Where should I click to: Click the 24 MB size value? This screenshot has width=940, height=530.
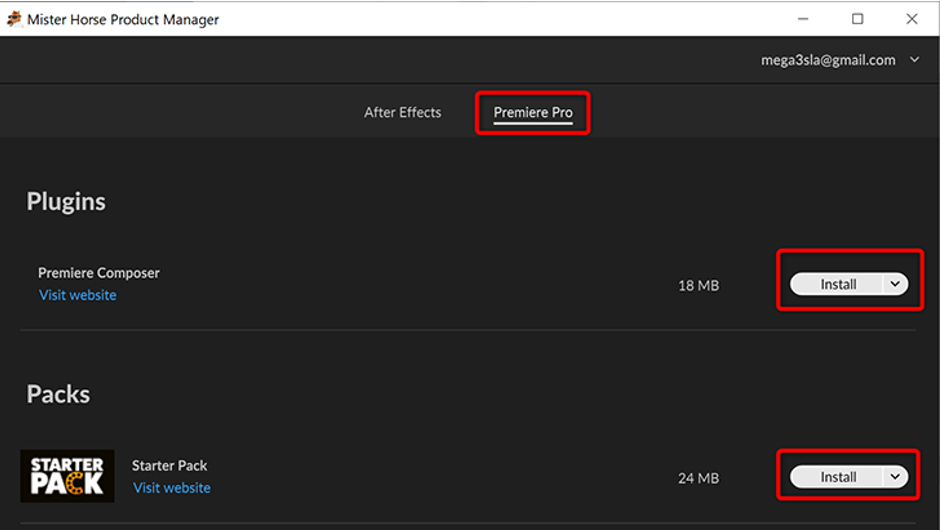pyautogui.click(x=698, y=478)
